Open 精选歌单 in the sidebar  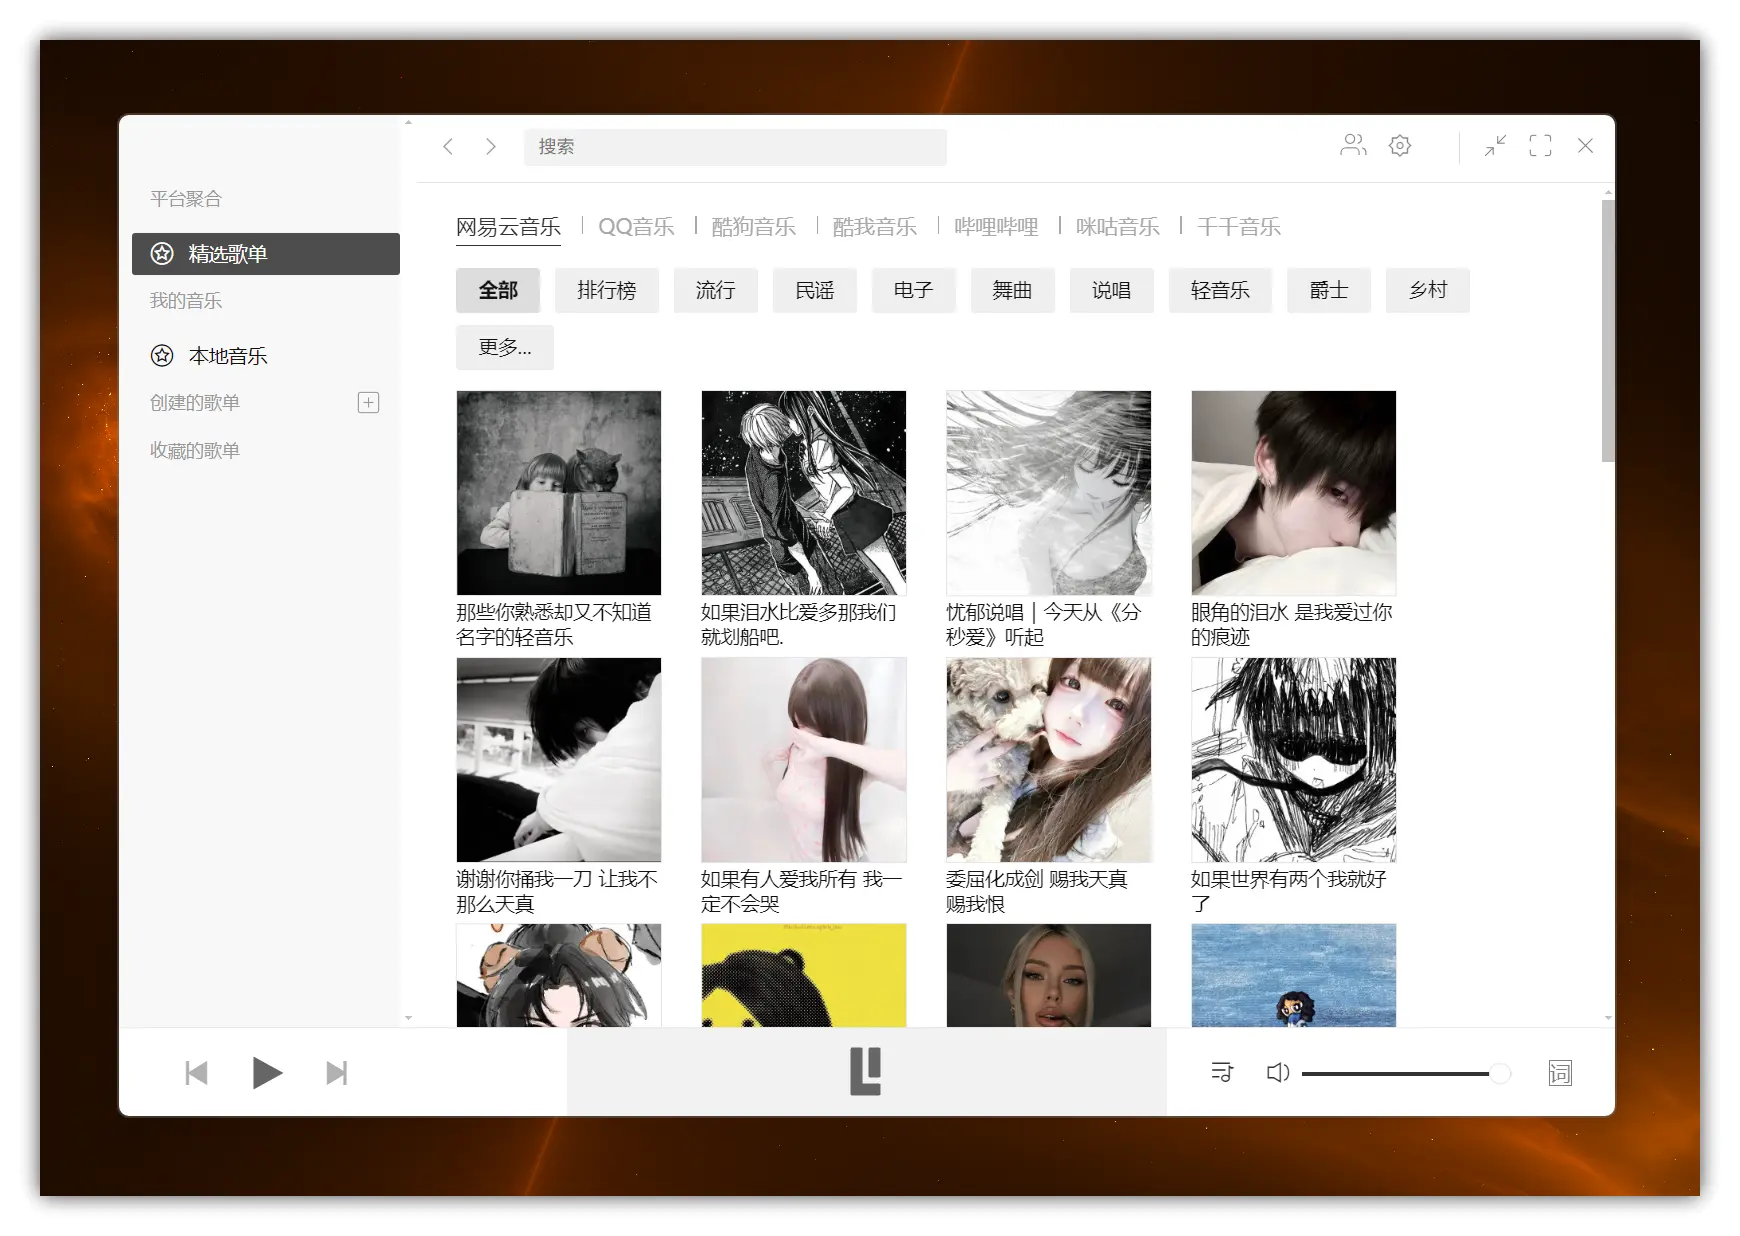click(266, 254)
